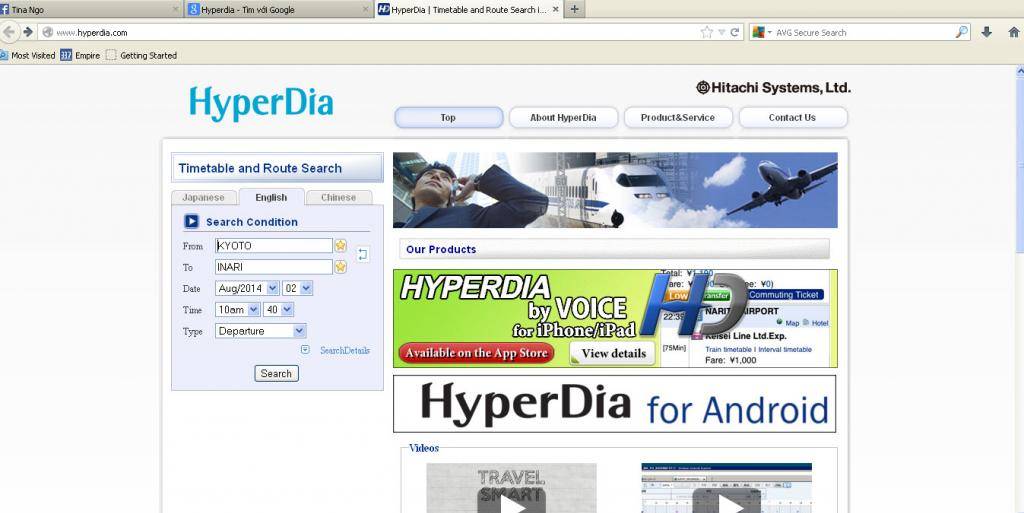Viewport: 1024px width, 513px height.
Task: Click the Our Products heading
Action: pyautogui.click(x=441, y=249)
